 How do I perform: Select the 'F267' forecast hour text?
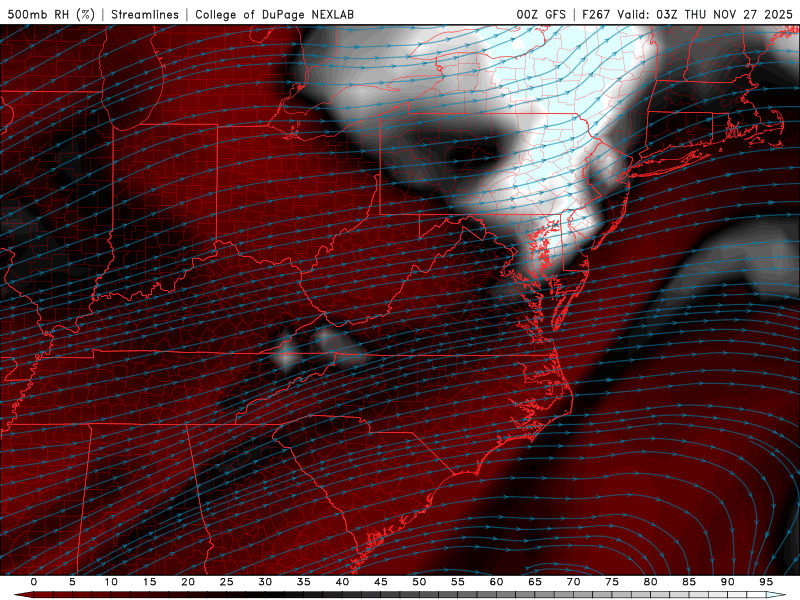[x=596, y=14]
